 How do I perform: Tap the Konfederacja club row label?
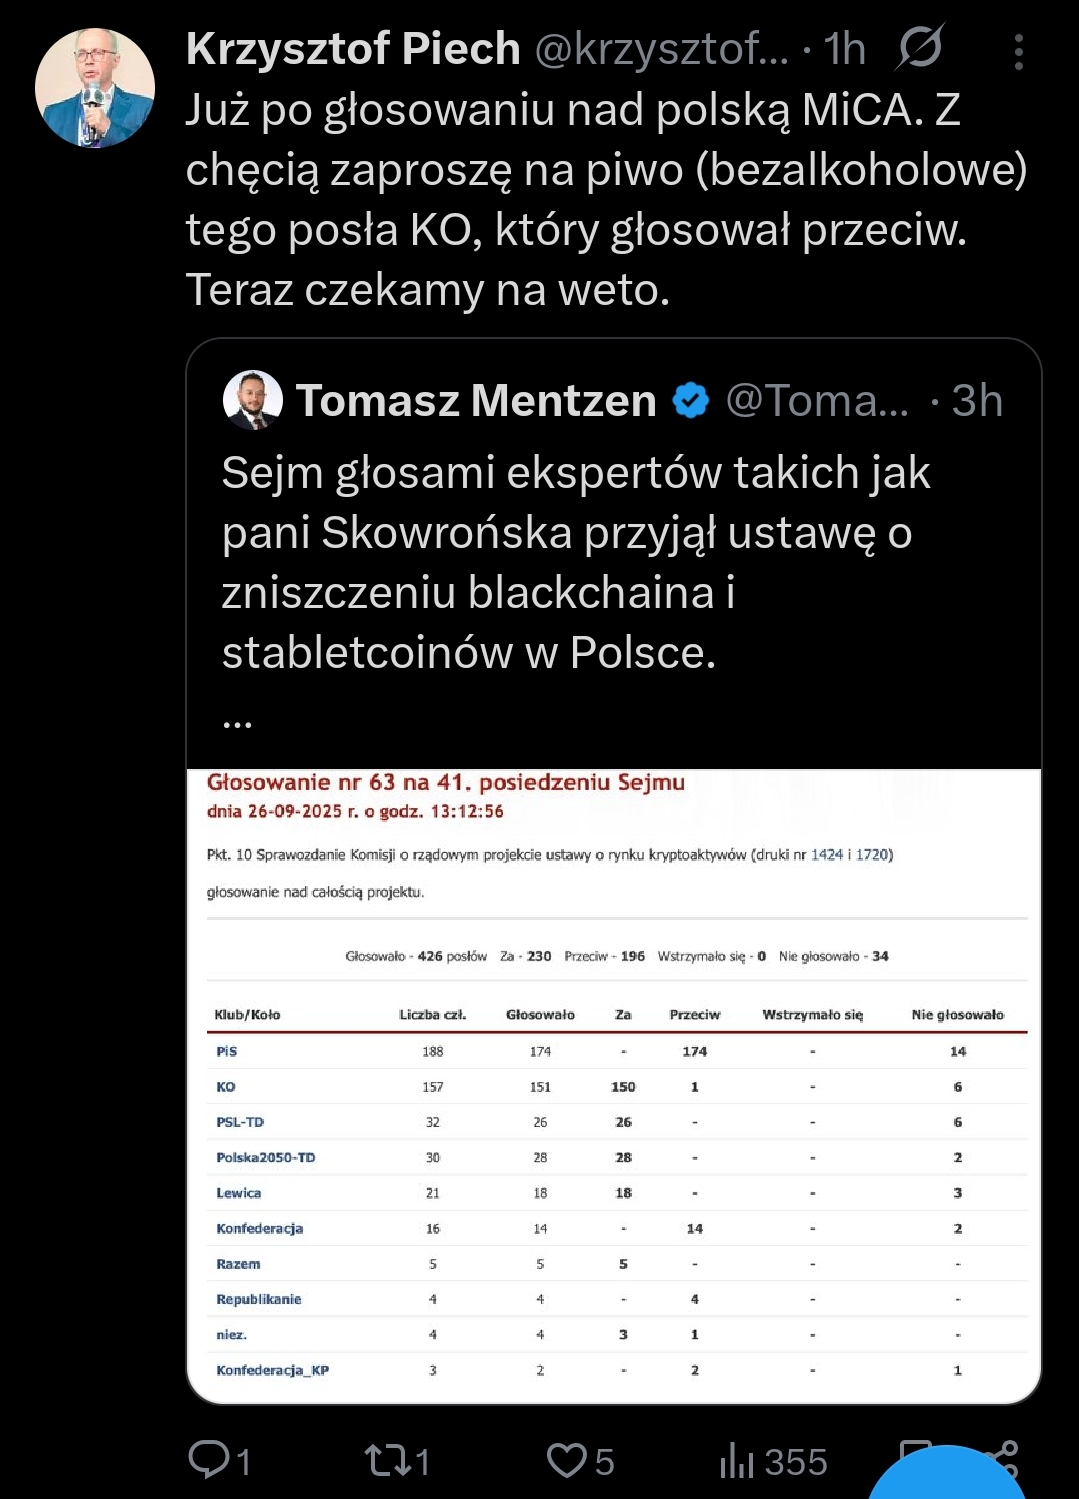[x=259, y=1228]
